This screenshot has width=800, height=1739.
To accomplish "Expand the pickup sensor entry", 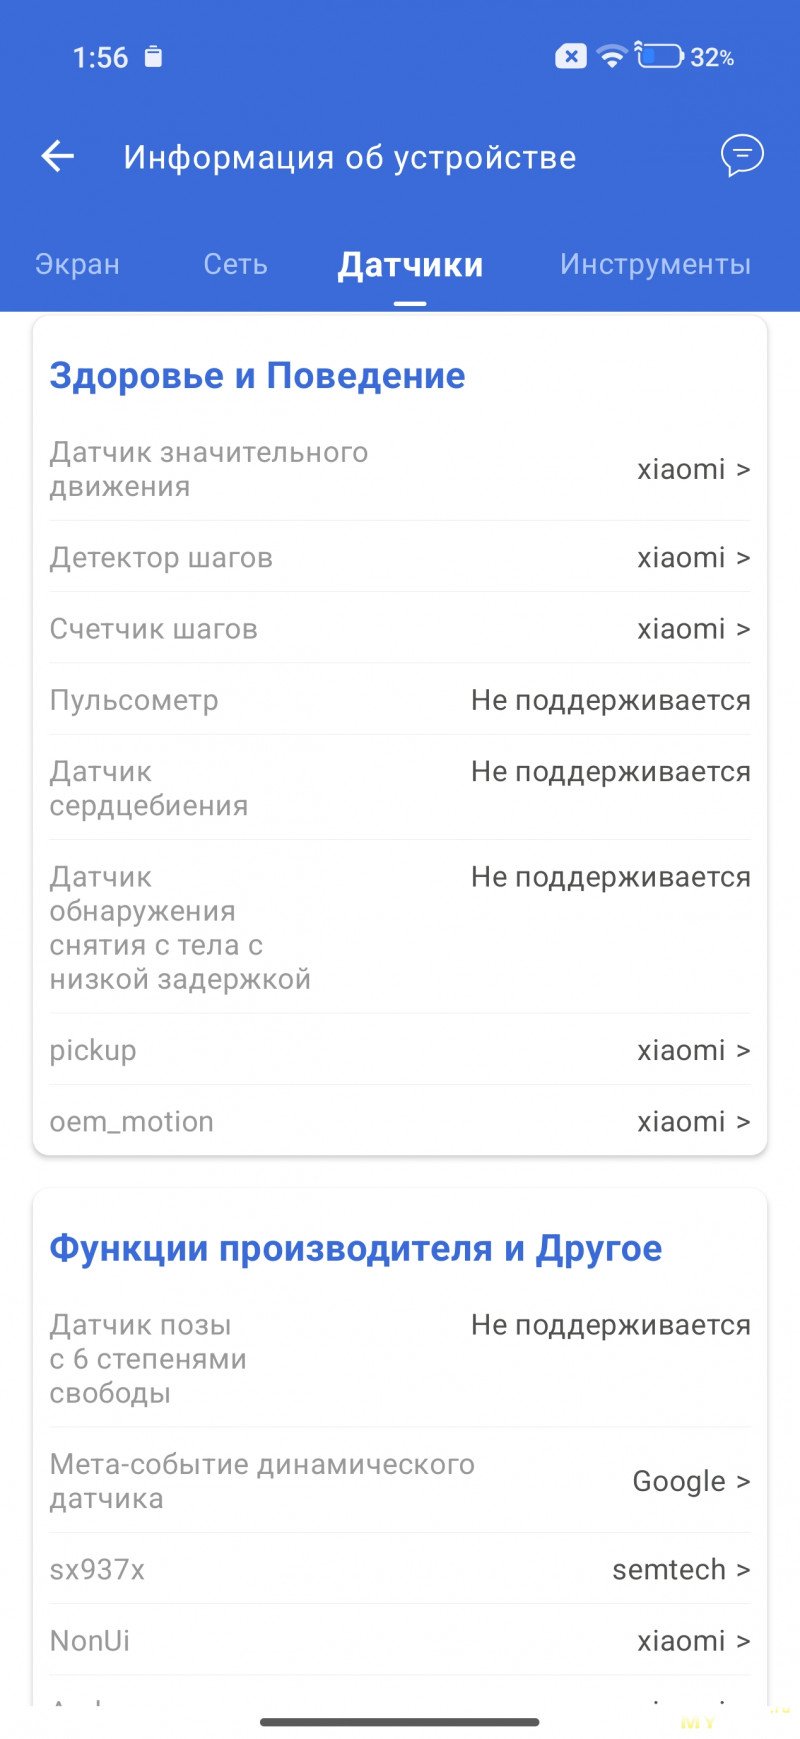I will click(693, 1050).
